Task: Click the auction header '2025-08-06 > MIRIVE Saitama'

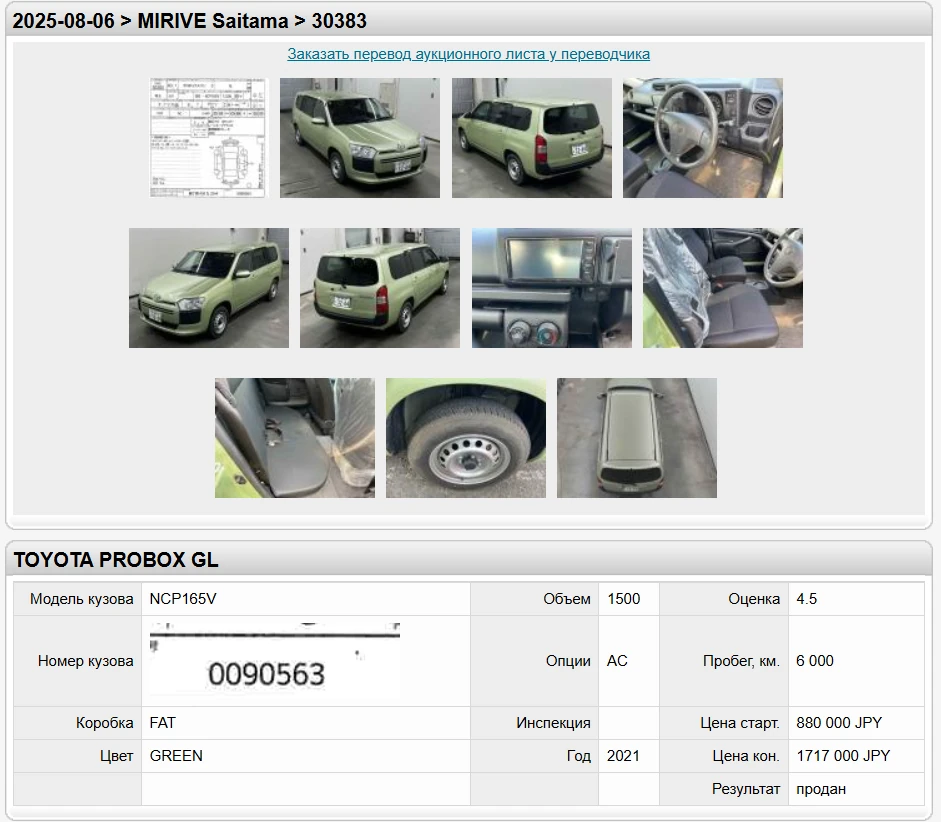Action: point(190,21)
